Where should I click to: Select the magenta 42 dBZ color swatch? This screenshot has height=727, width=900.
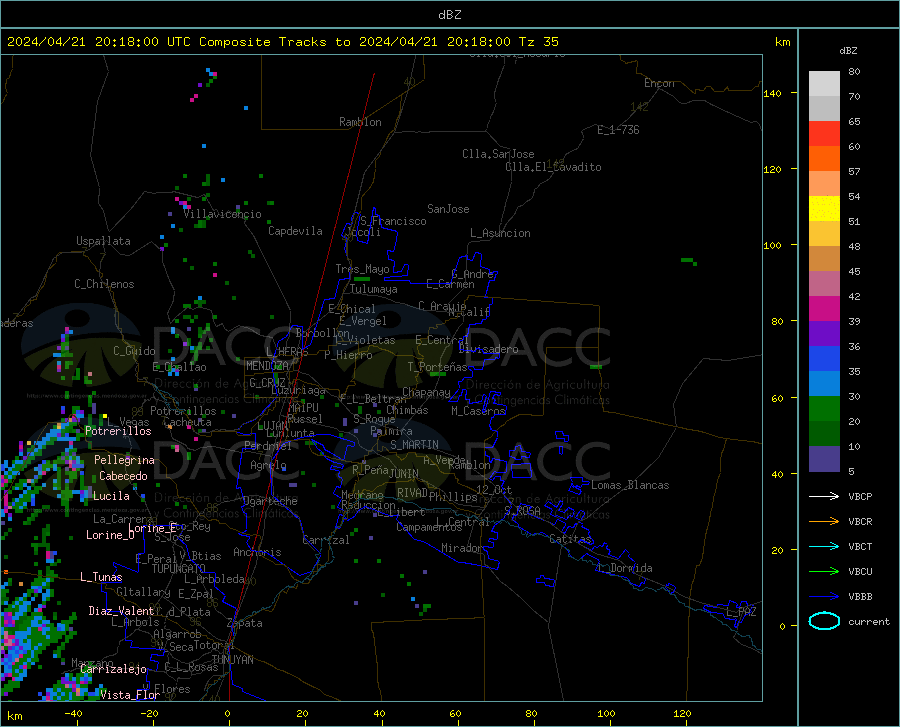pos(824,308)
